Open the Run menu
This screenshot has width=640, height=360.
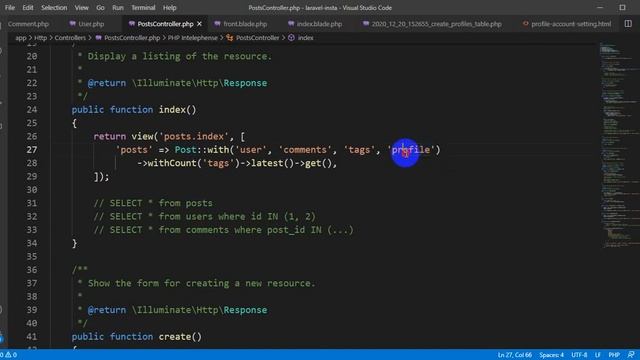coord(118,8)
